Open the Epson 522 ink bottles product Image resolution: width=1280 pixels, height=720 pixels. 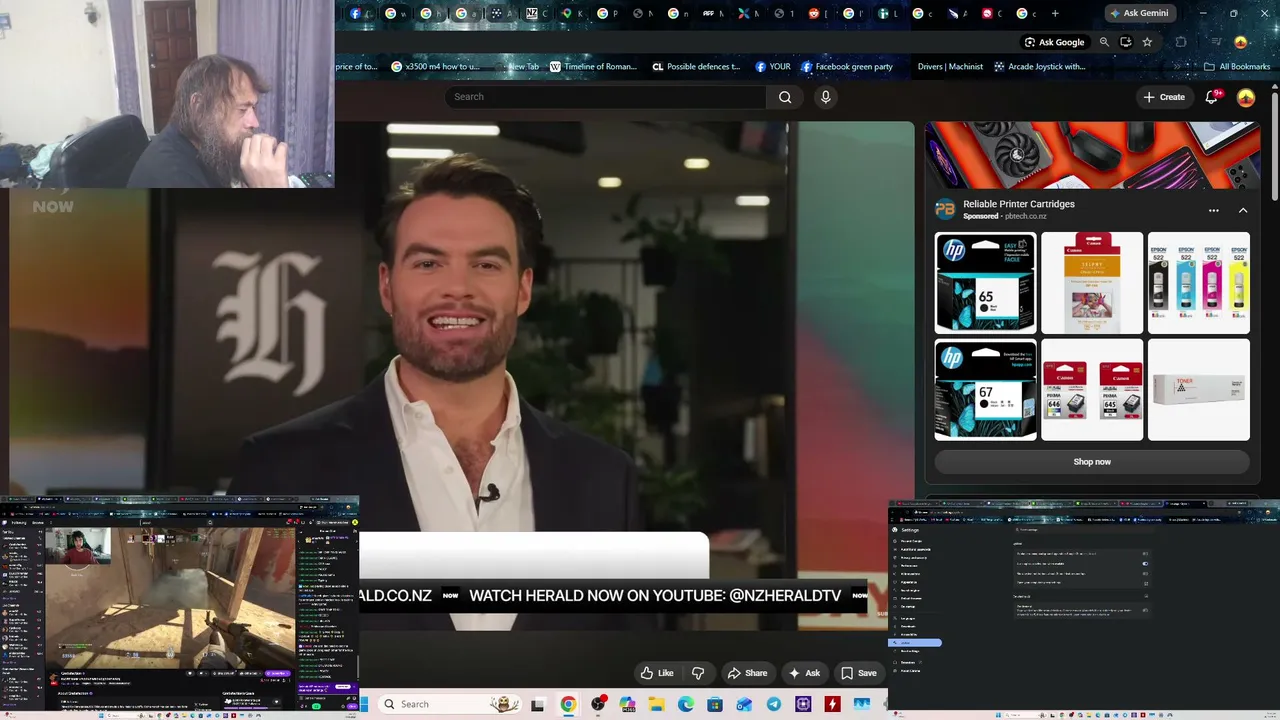[x=1199, y=283]
